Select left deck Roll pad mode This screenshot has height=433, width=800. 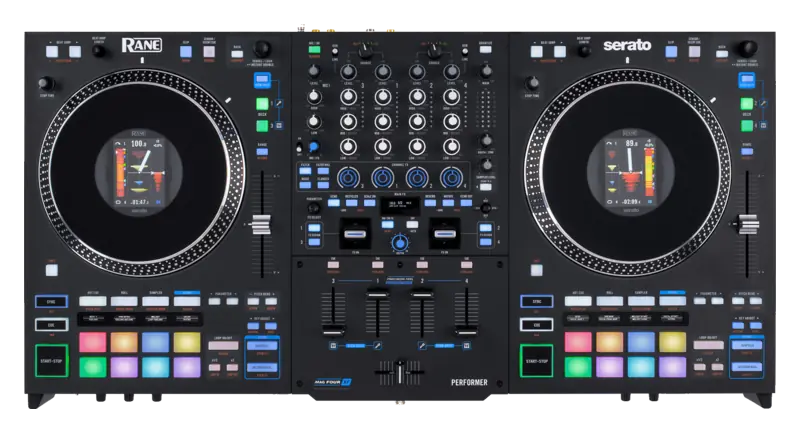tap(124, 301)
